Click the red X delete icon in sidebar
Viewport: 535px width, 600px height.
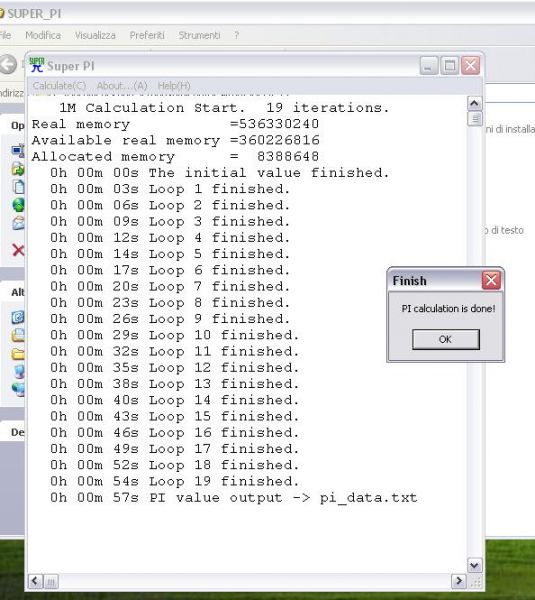(x=18, y=250)
